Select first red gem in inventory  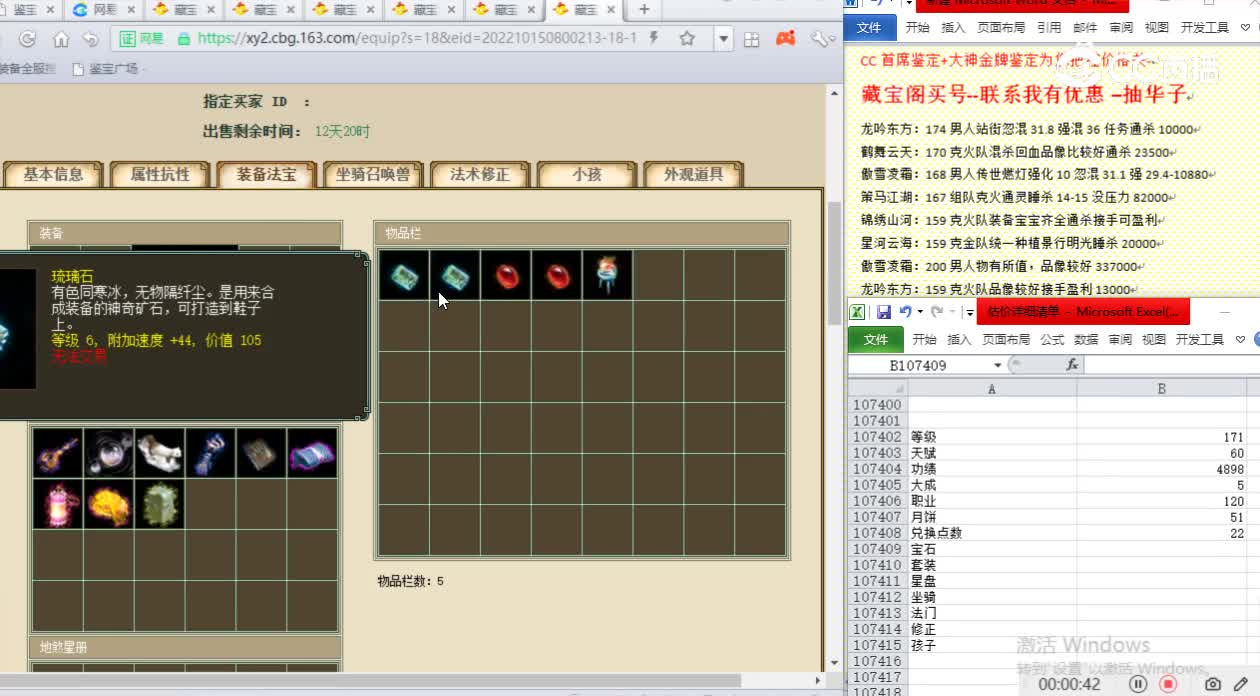click(506, 275)
